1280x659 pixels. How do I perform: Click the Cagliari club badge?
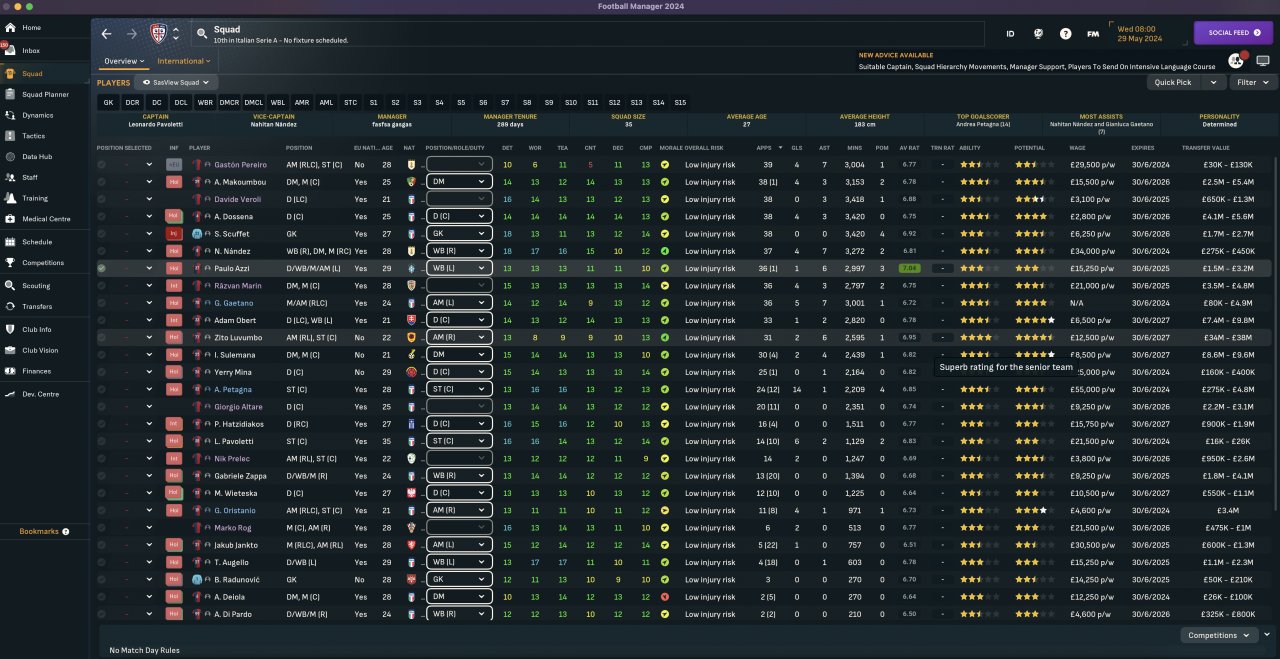point(158,33)
